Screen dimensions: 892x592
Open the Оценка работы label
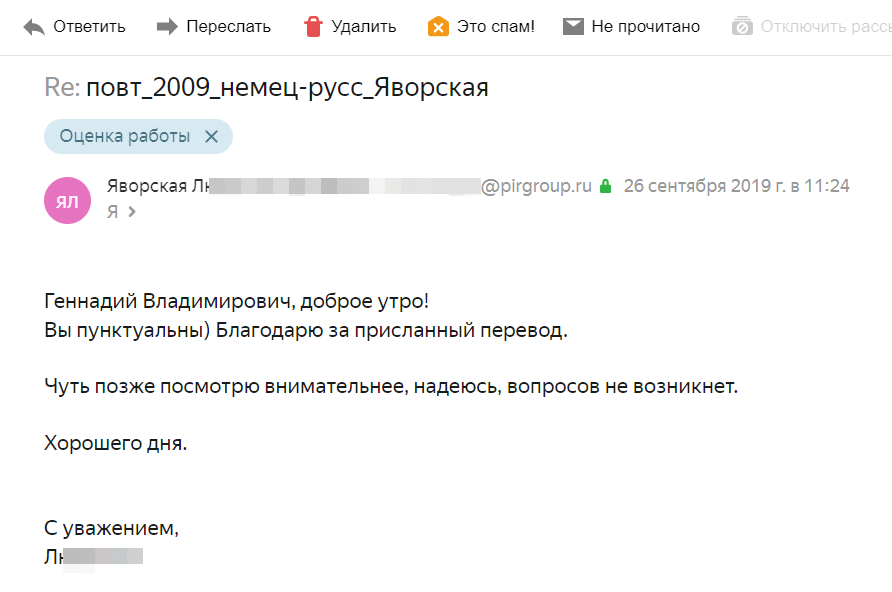(x=125, y=136)
